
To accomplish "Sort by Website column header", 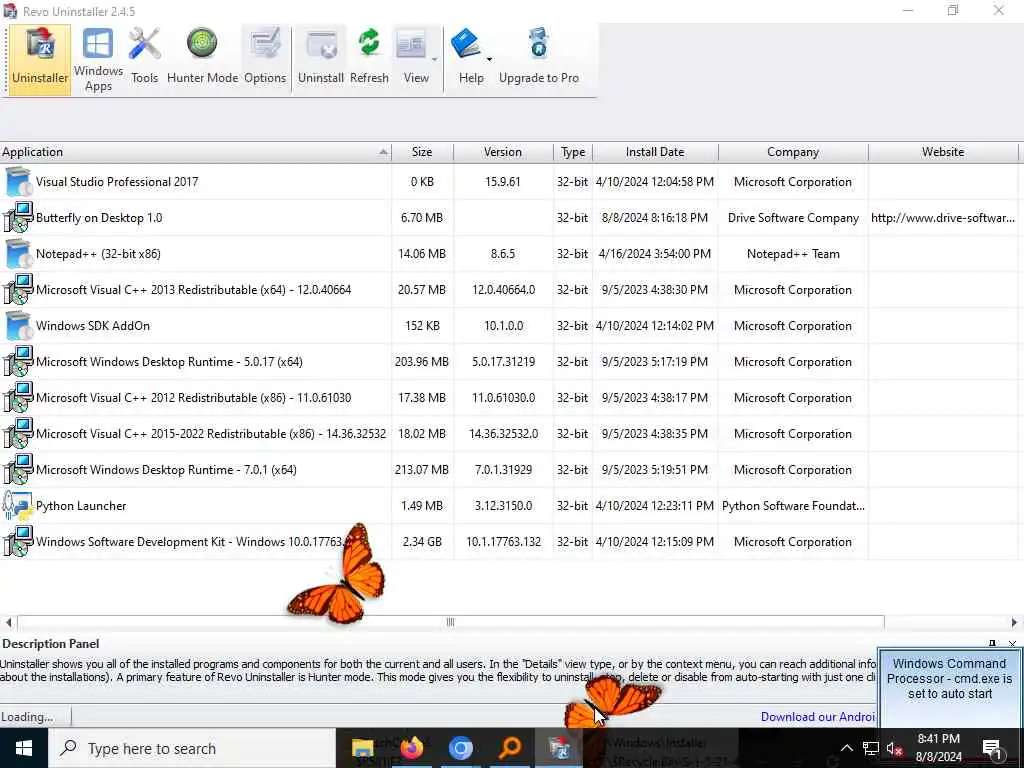I will [x=943, y=152].
